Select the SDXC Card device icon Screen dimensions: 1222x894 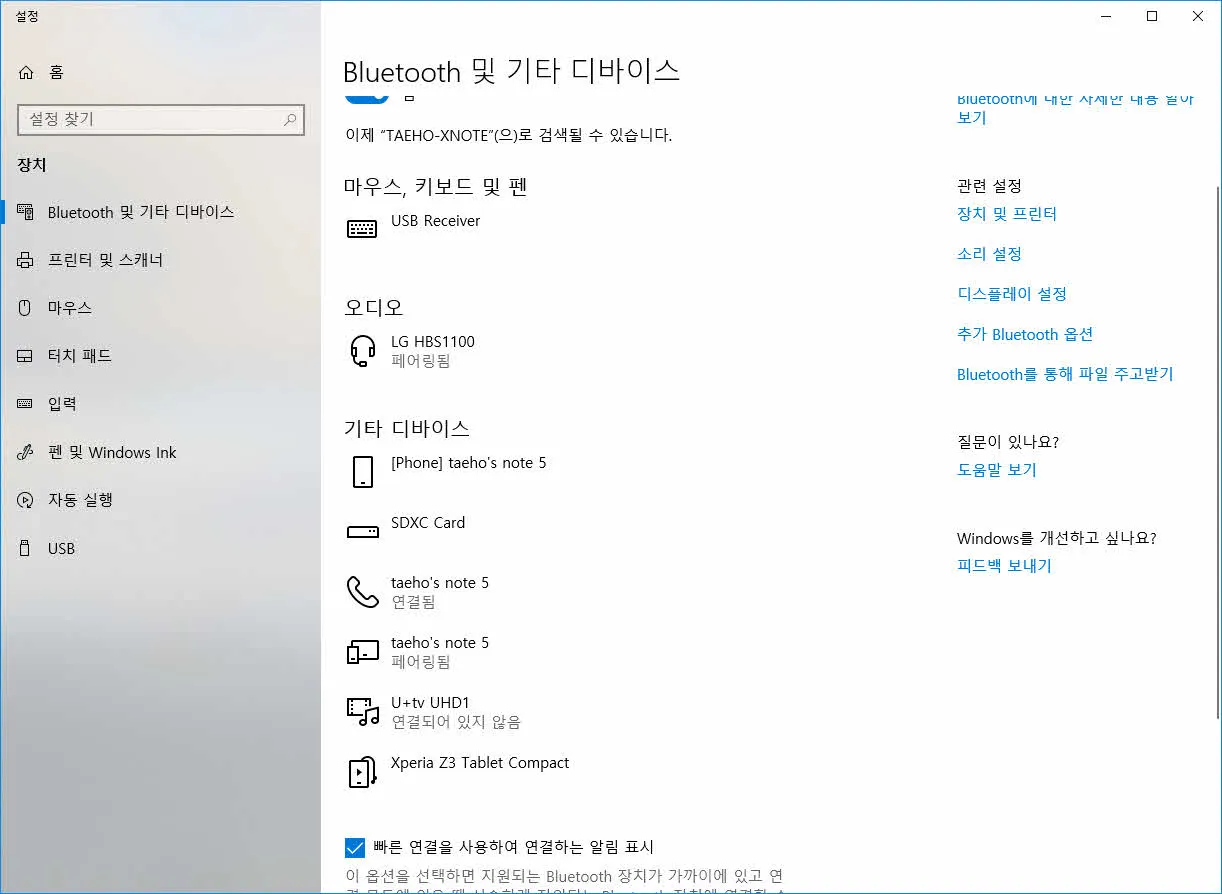point(362,532)
